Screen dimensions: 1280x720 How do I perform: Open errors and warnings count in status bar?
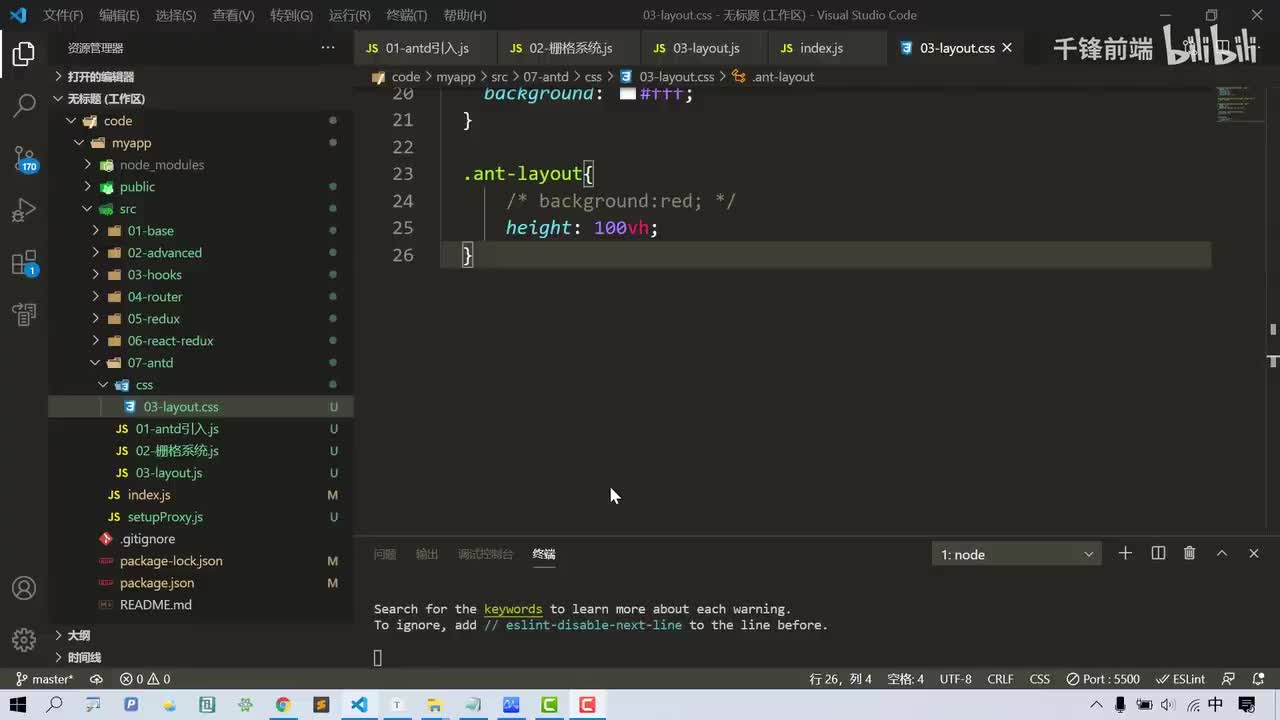[145, 679]
